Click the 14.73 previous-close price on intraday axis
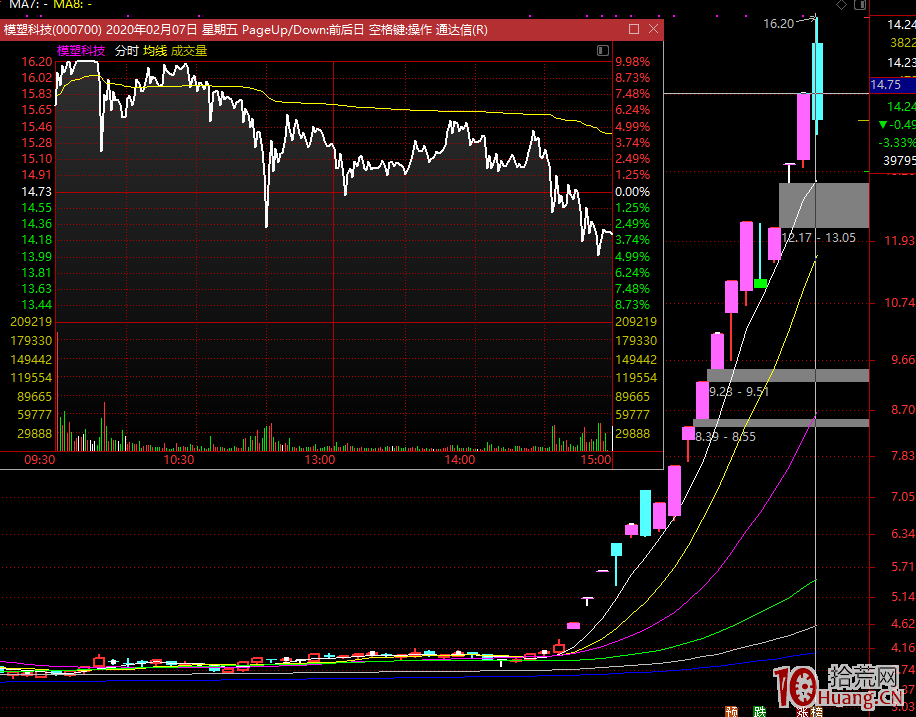The image size is (916, 717). [x=37, y=192]
